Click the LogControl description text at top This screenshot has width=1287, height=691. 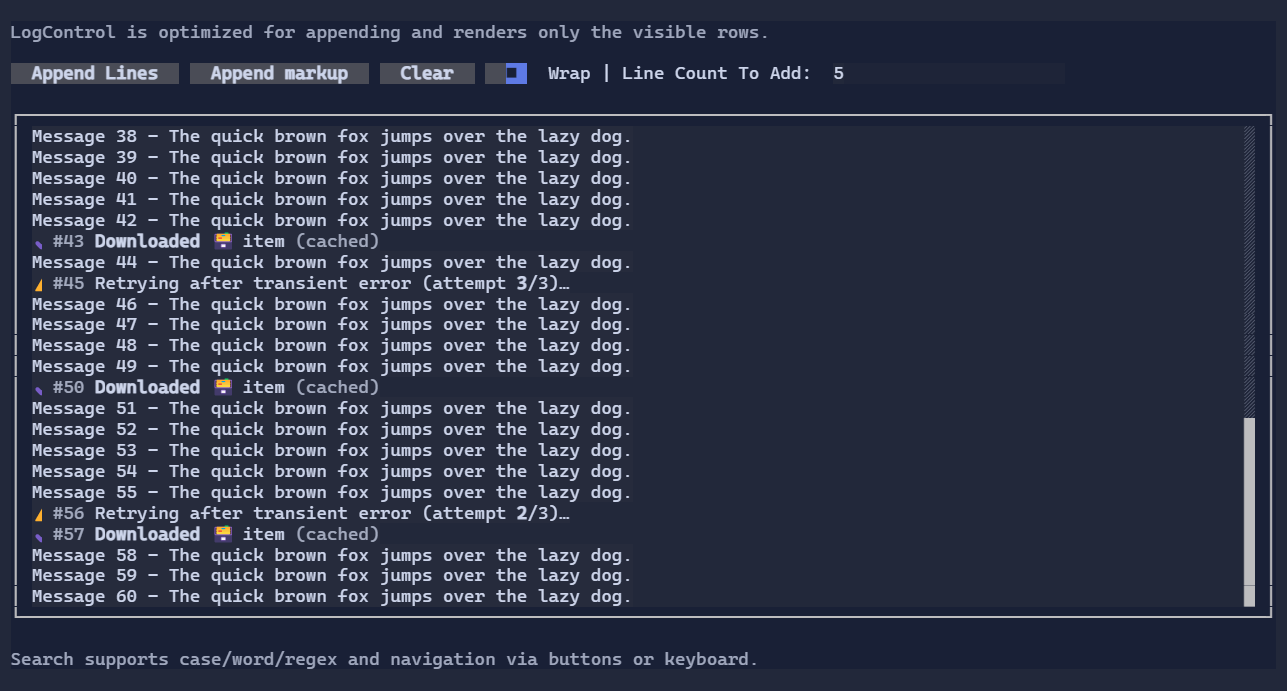[389, 32]
